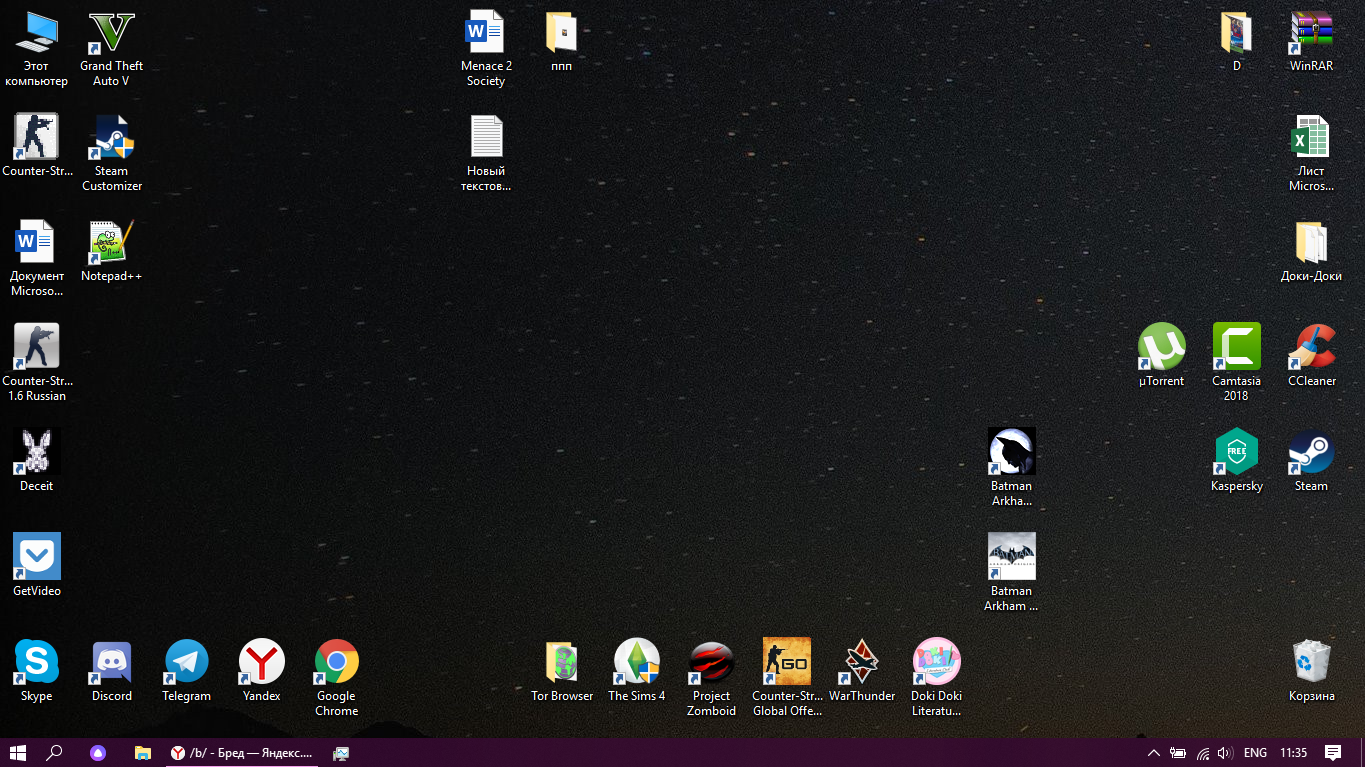Select the Project Zomboid shortcut
1365x767 pixels.
[x=711, y=678]
